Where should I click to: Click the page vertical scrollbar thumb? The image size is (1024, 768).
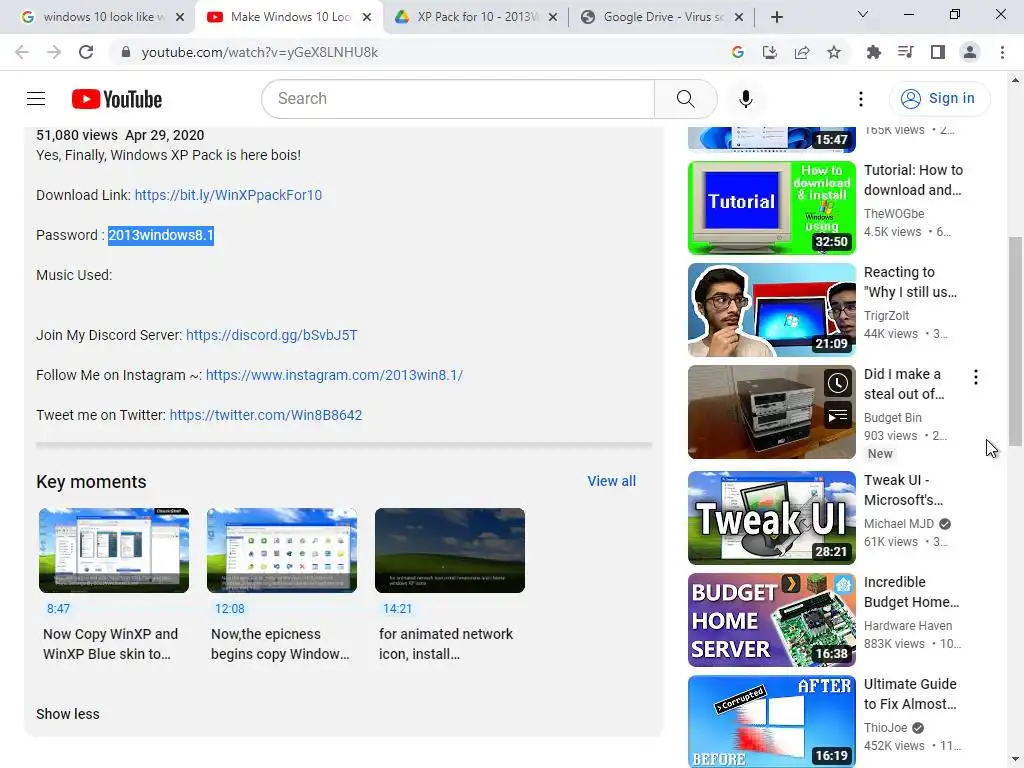1015,341
